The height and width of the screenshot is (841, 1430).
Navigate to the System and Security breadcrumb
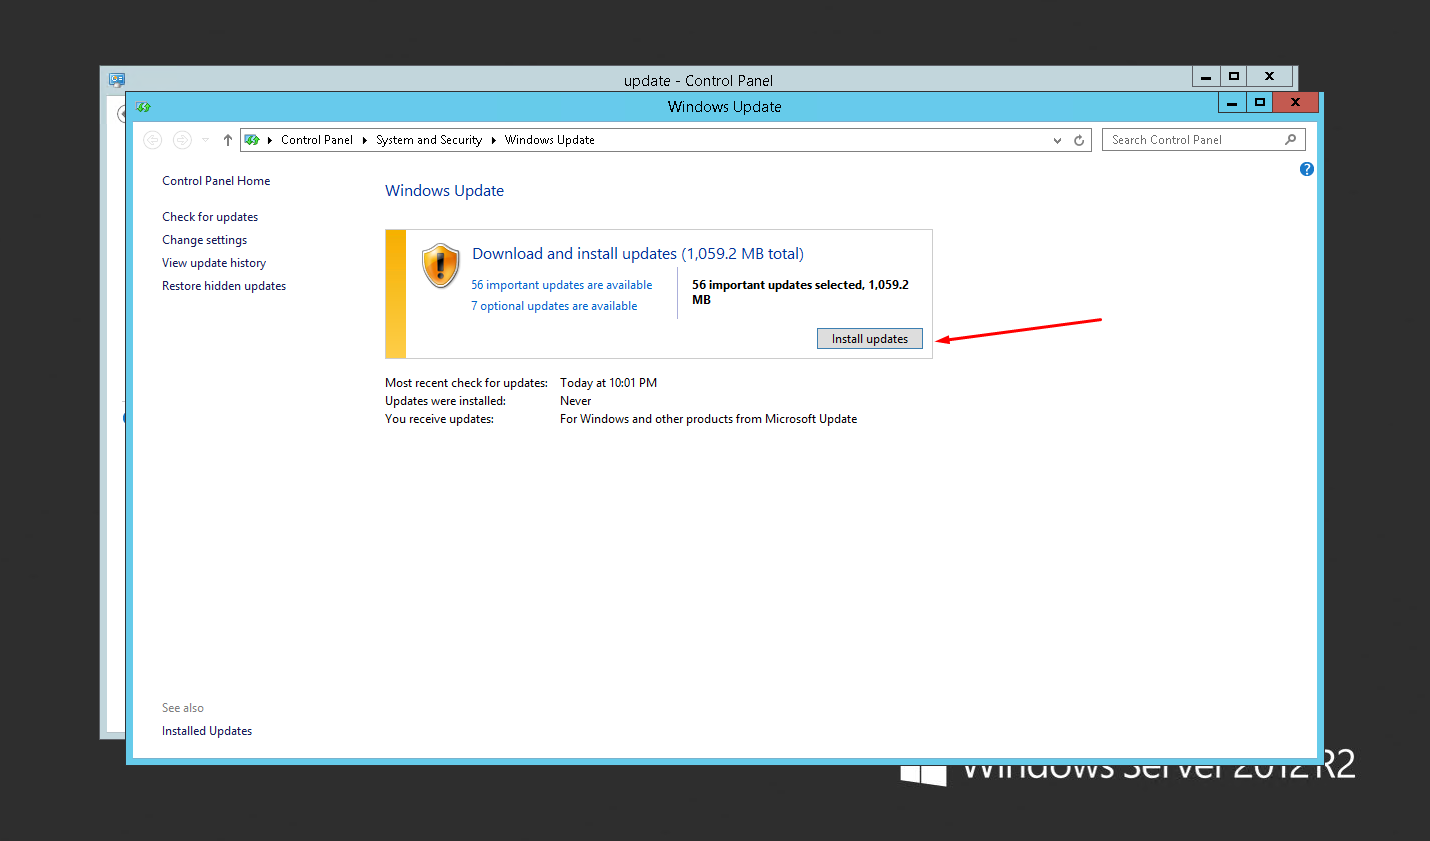pyautogui.click(x=428, y=140)
